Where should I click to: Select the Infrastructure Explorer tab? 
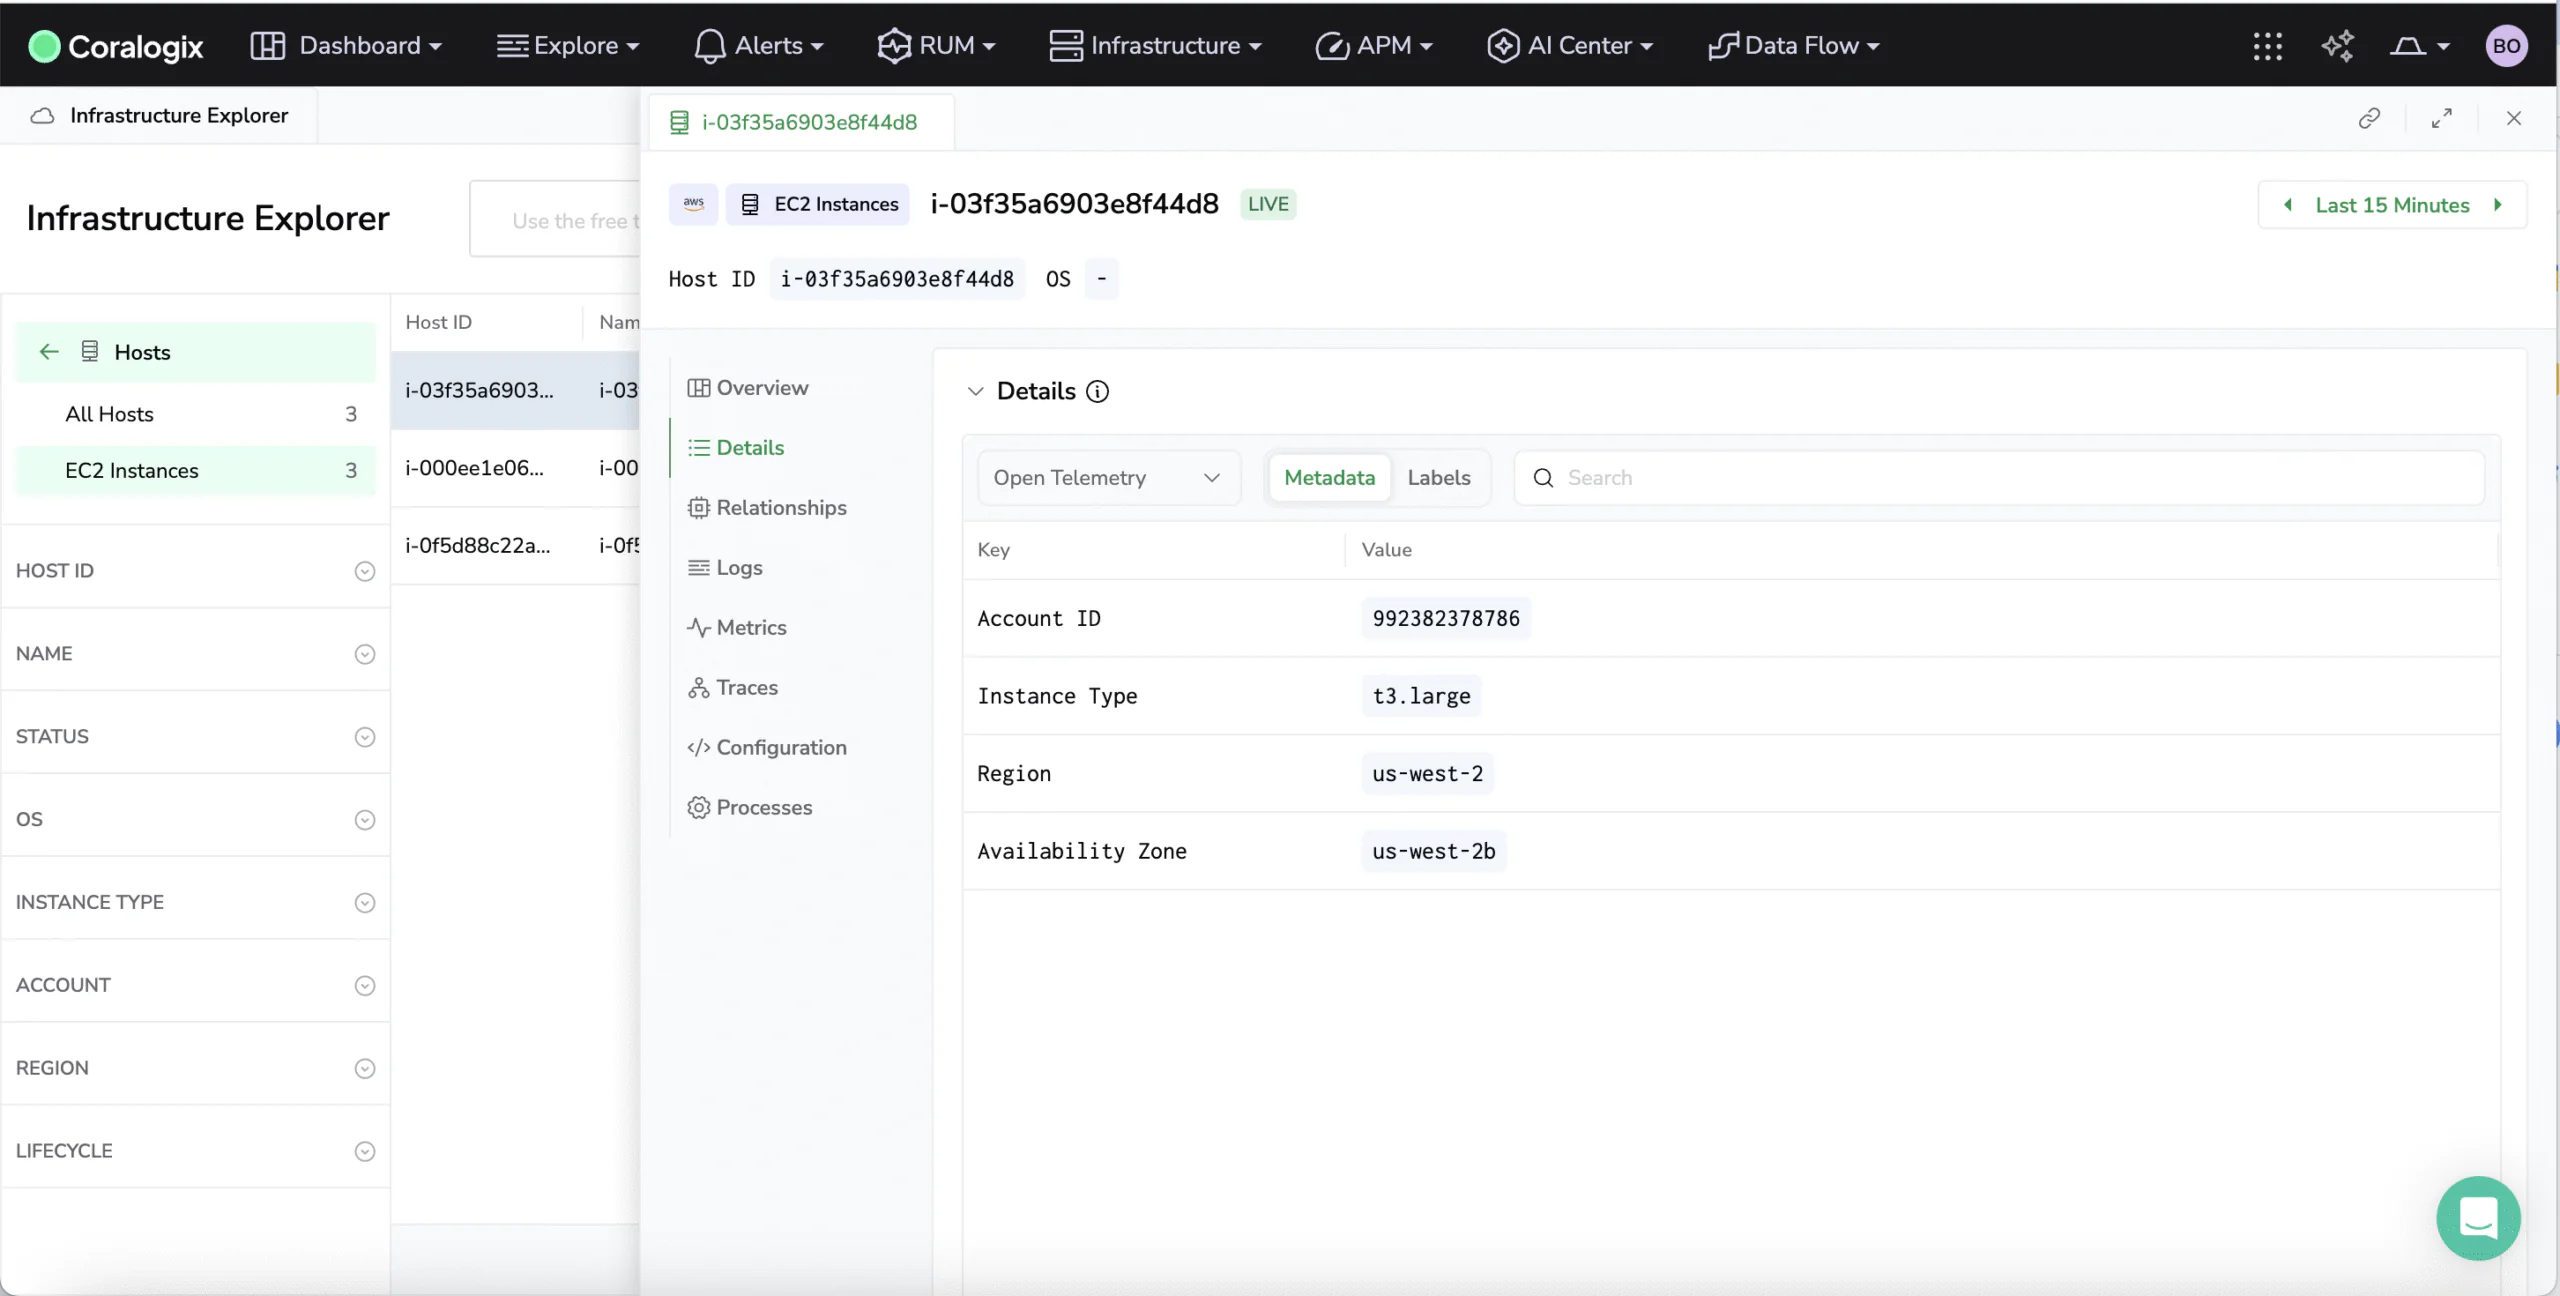(160, 116)
